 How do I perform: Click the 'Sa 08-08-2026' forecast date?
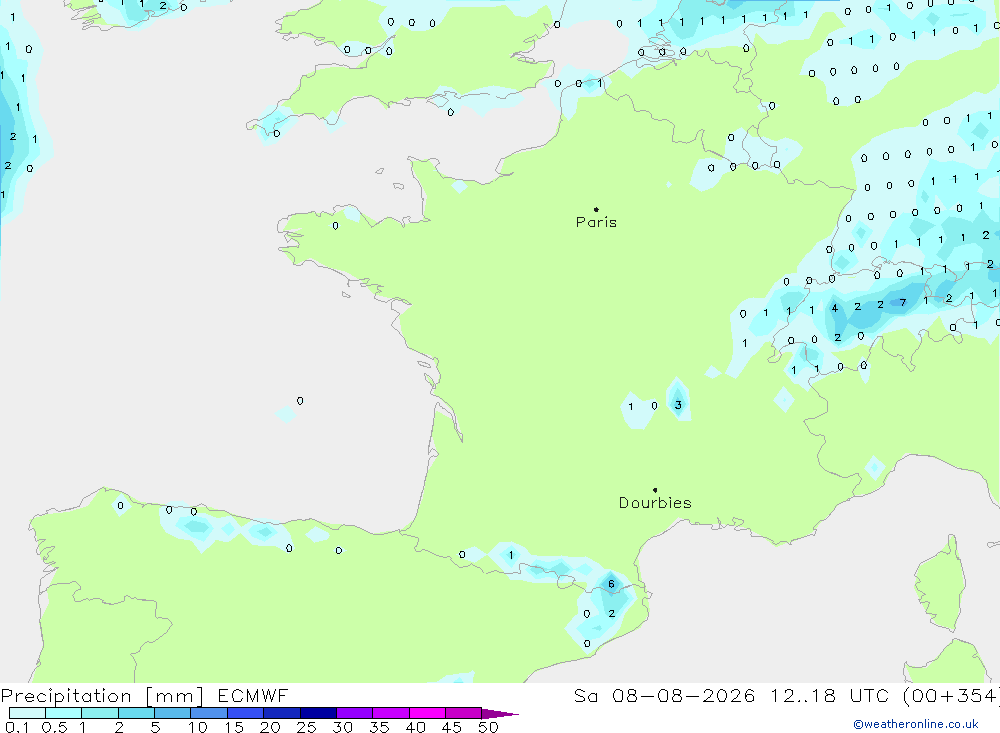(x=665, y=695)
